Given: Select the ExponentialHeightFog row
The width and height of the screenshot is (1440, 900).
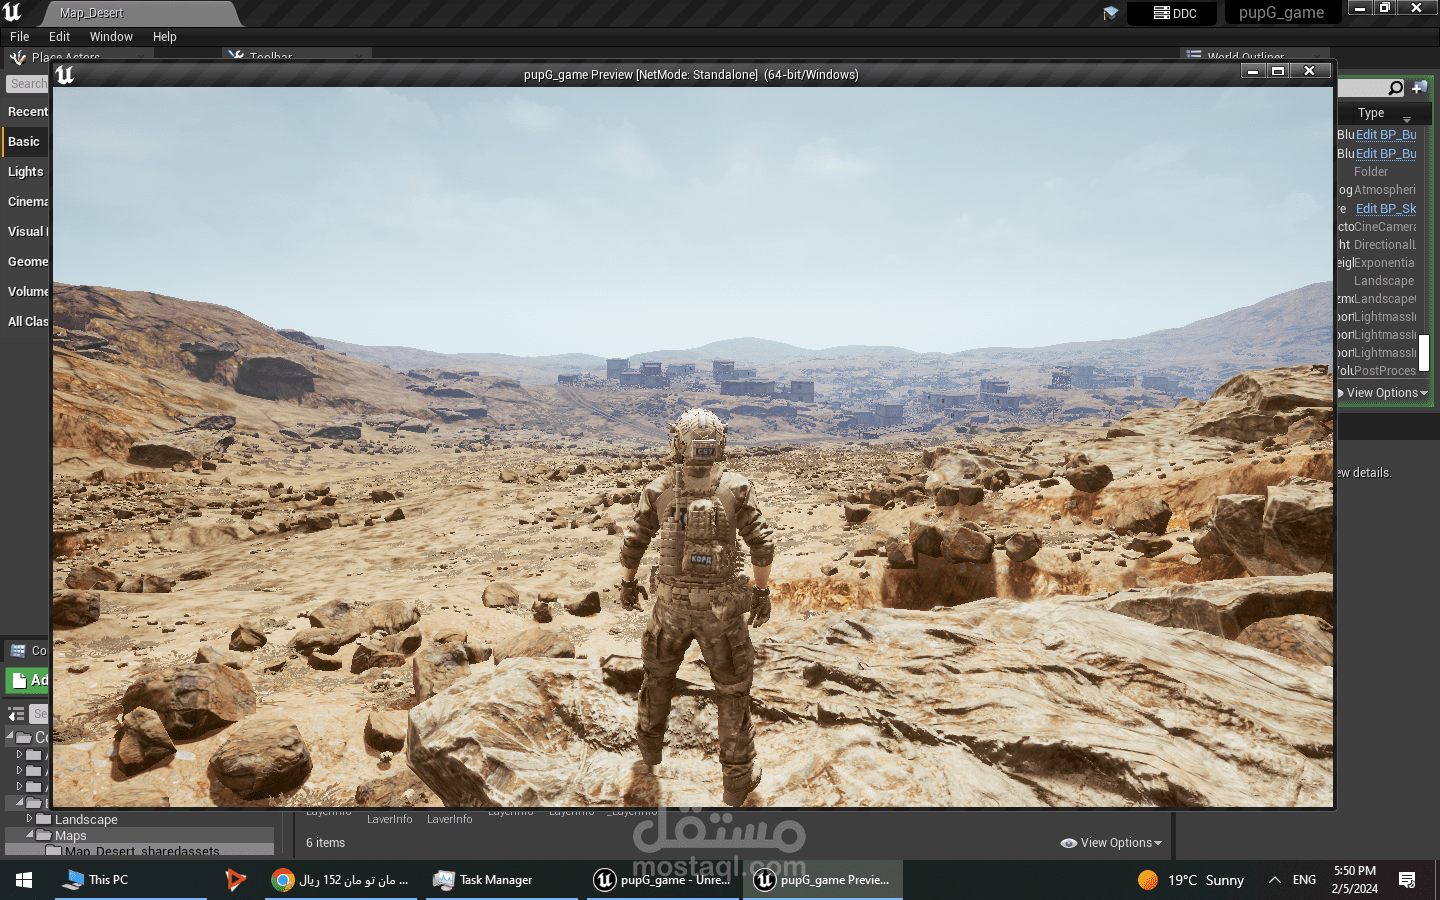Looking at the screenshot, I should [1377, 263].
